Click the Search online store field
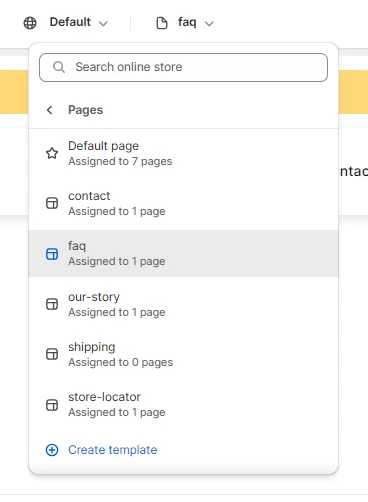This screenshot has width=368, height=502. 183,67
